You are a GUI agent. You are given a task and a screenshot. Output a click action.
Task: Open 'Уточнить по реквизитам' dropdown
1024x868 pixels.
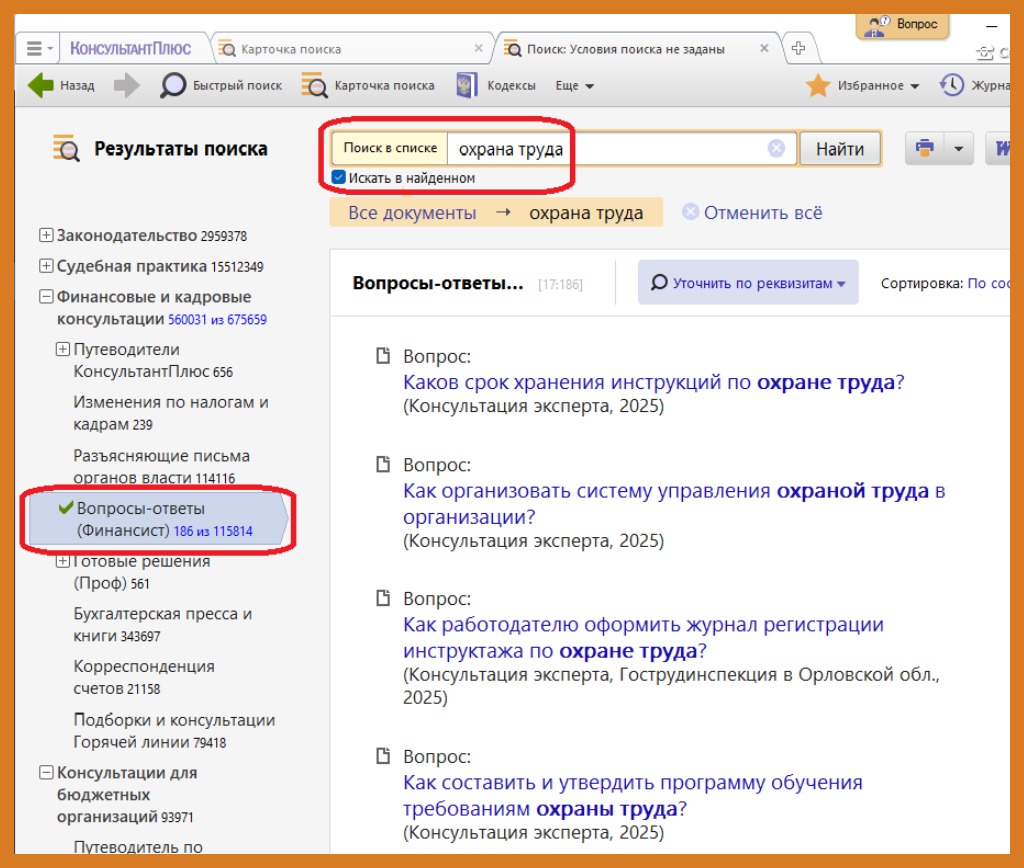click(748, 284)
